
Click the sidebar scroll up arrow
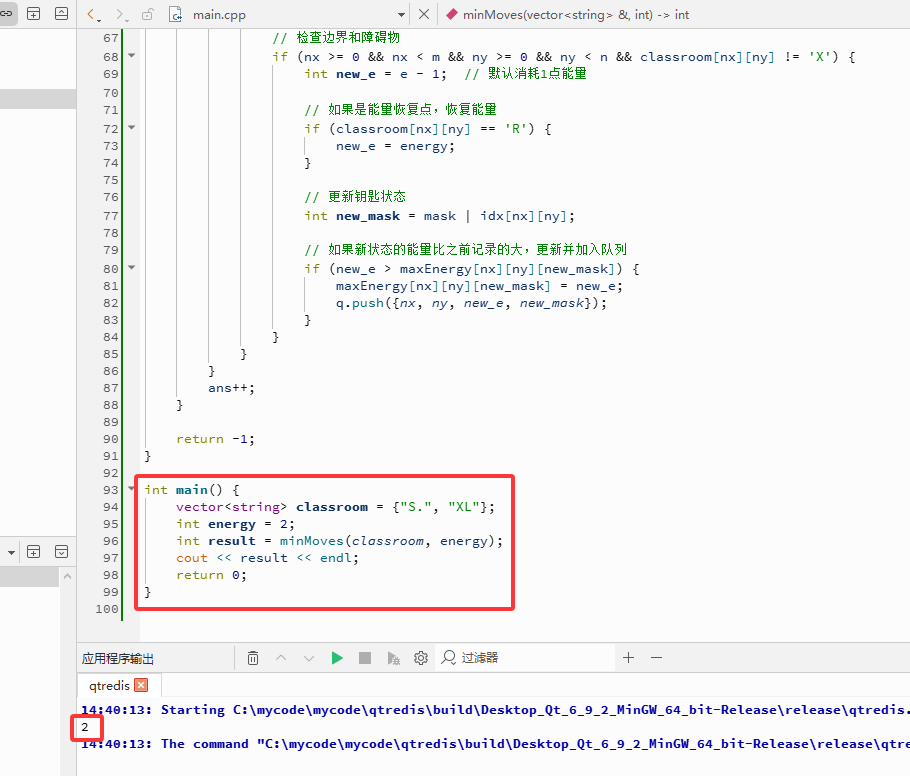67,576
